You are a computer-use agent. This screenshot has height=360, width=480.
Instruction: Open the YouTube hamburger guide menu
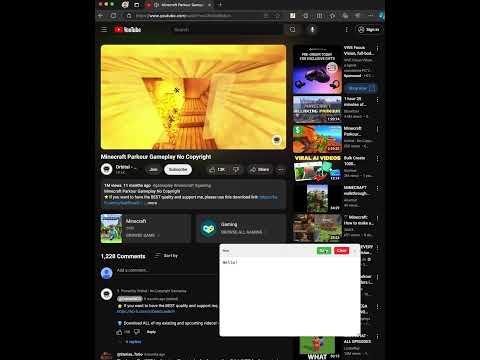(104, 30)
